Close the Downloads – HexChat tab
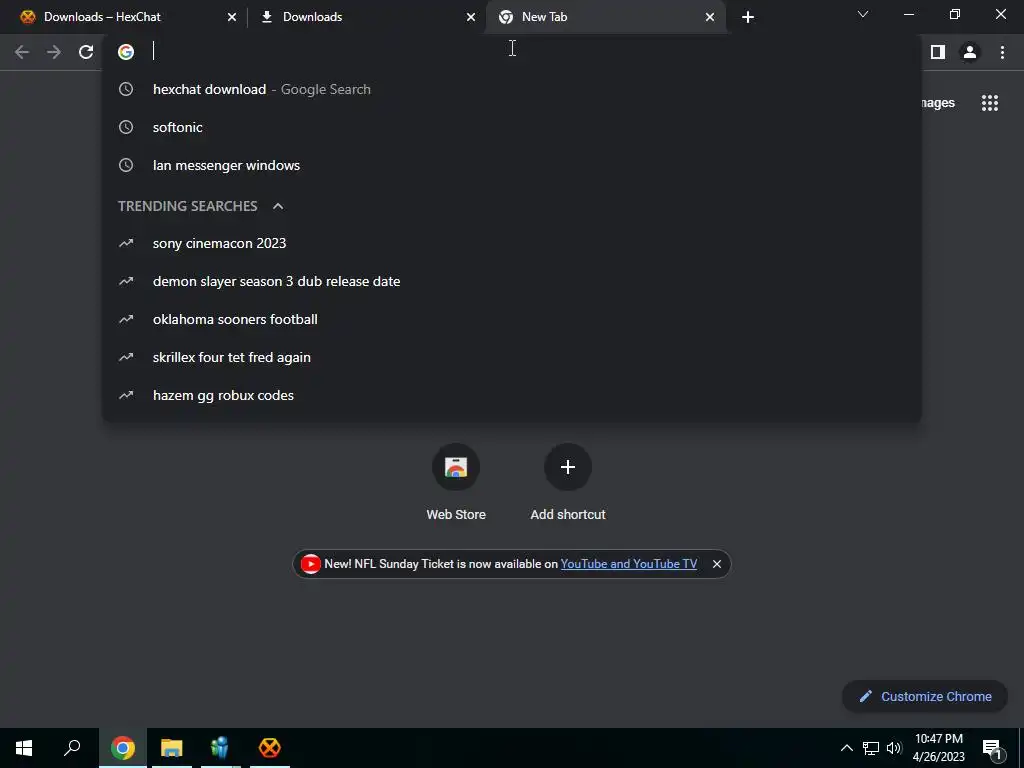 [232, 17]
